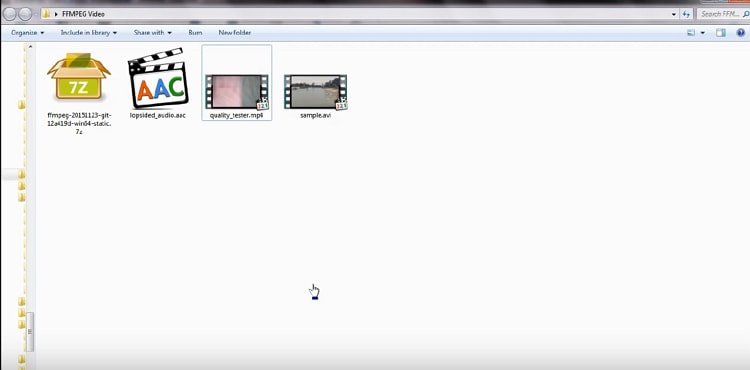Screen dimensions: 750x370
Task: Refresh the folder with the refresh button
Action: (686, 14)
